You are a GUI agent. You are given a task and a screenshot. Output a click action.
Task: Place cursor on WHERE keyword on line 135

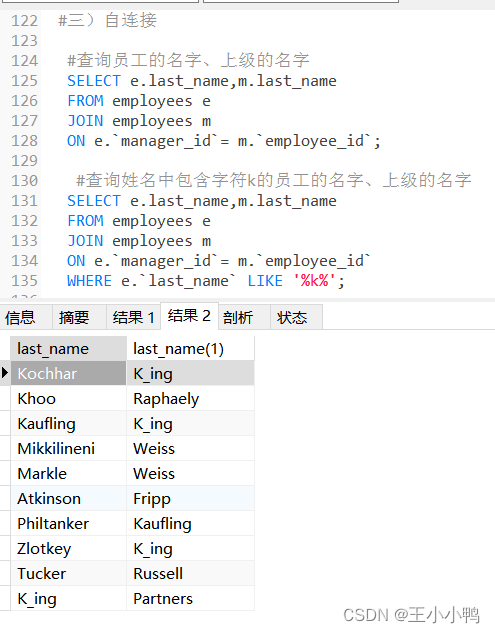click(x=89, y=281)
